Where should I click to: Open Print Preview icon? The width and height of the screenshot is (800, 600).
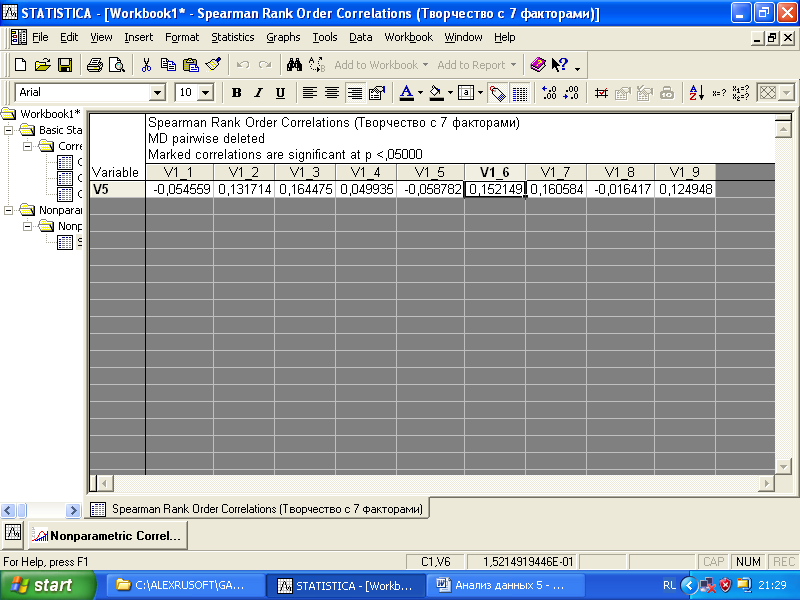tap(117, 65)
